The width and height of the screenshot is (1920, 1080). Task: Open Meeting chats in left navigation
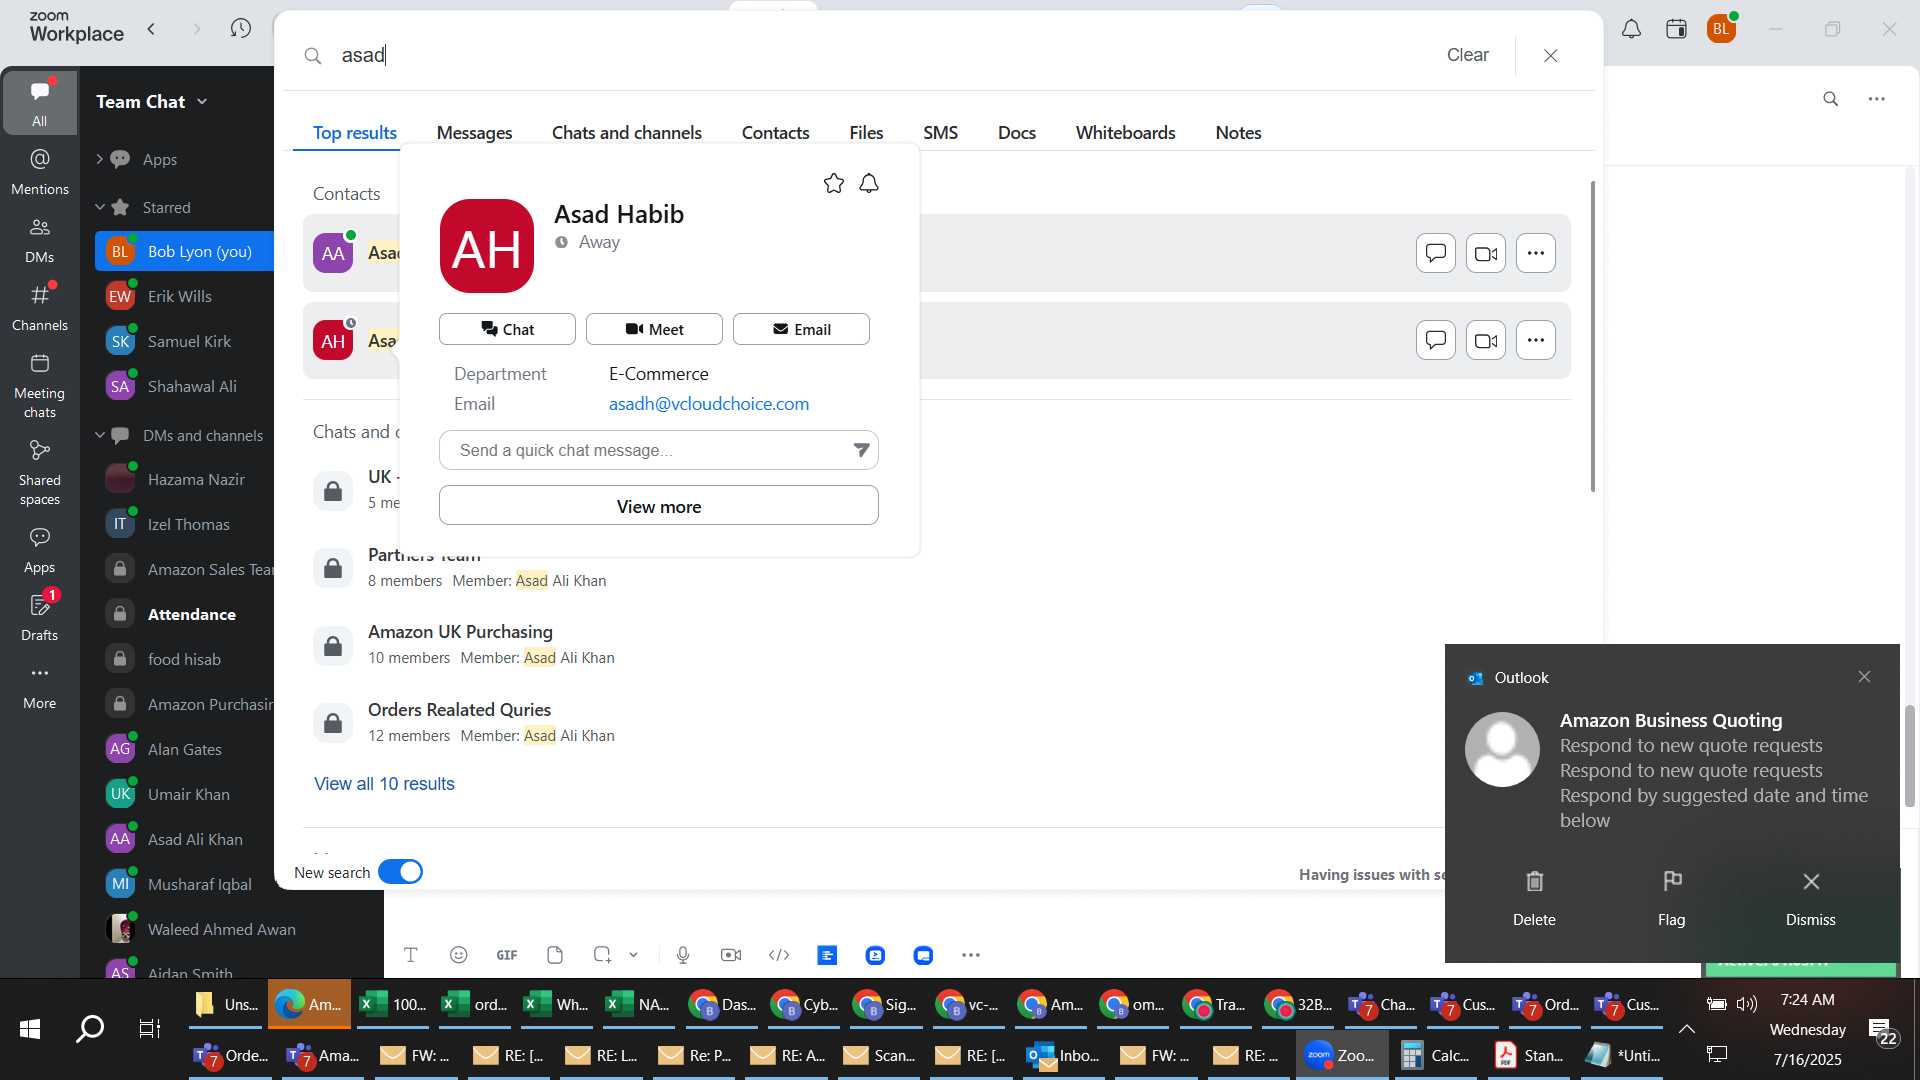click(40, 386)
